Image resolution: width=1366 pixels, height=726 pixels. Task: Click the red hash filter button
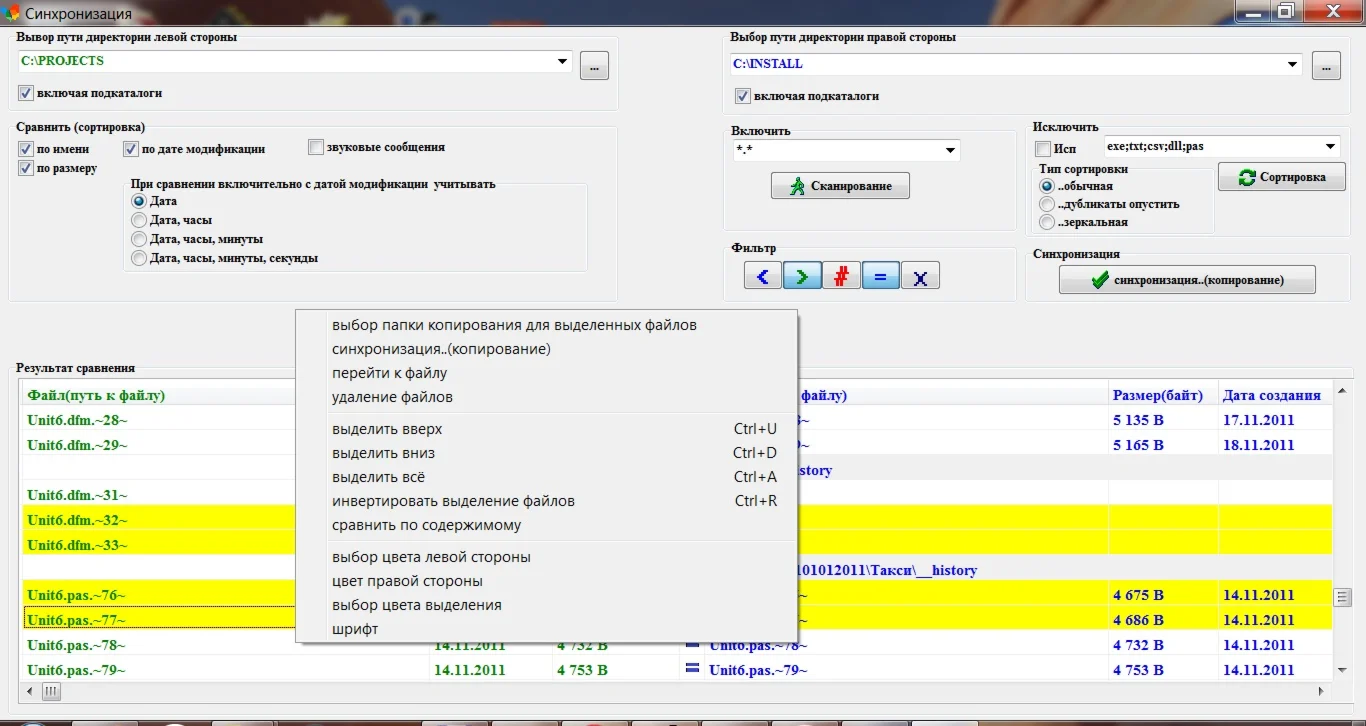[x=841, y=277]
